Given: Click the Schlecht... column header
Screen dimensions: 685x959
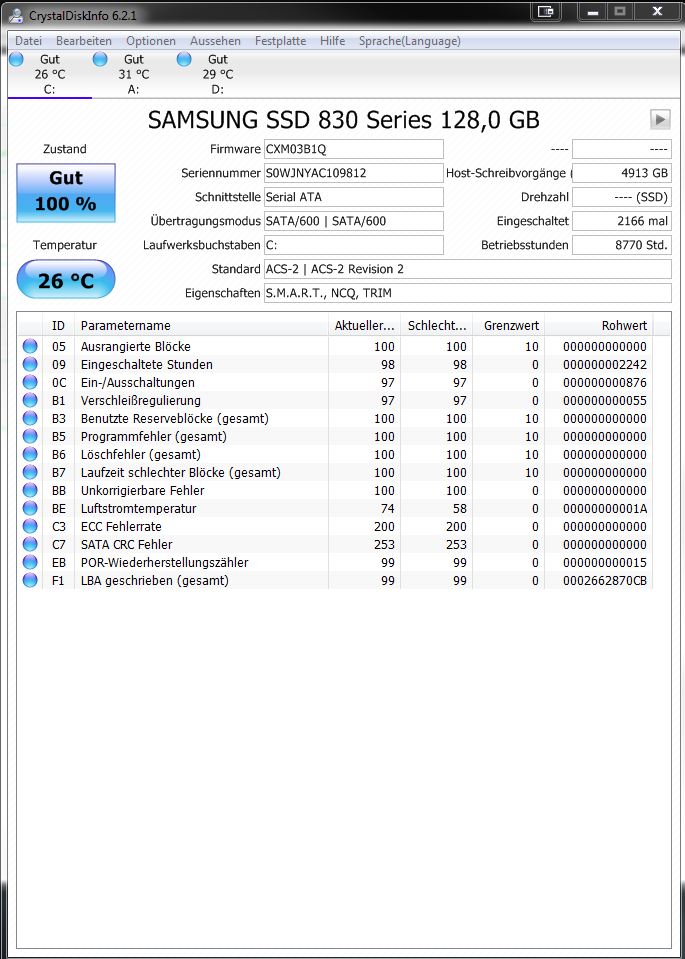Looking at the screenshot, I should tap(437, 325).
